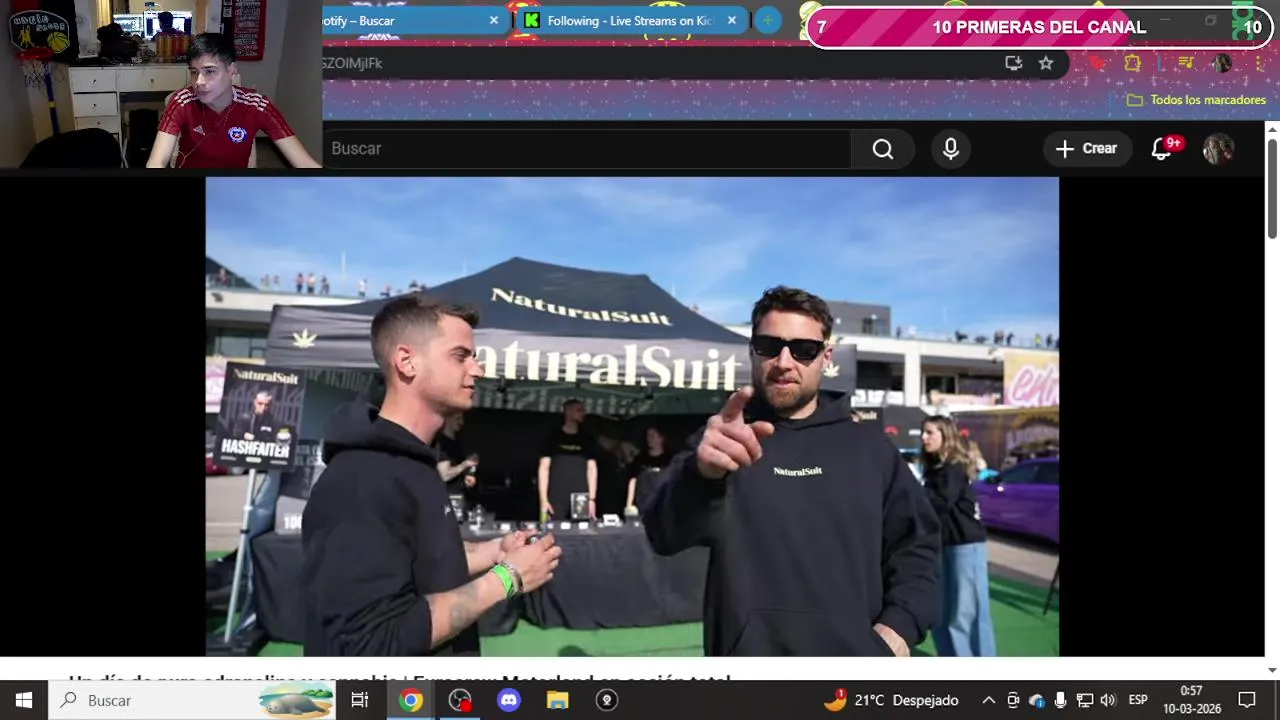Start voice search with microphone icon

[951, 149]
